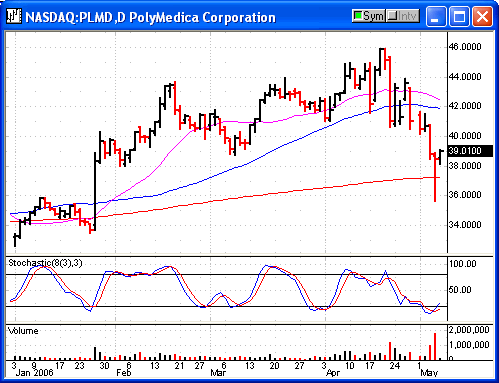Click the 36.0000 price axis label
Image resolution: width=499 pixels, height=383 pixels.
tap(465, 195)
